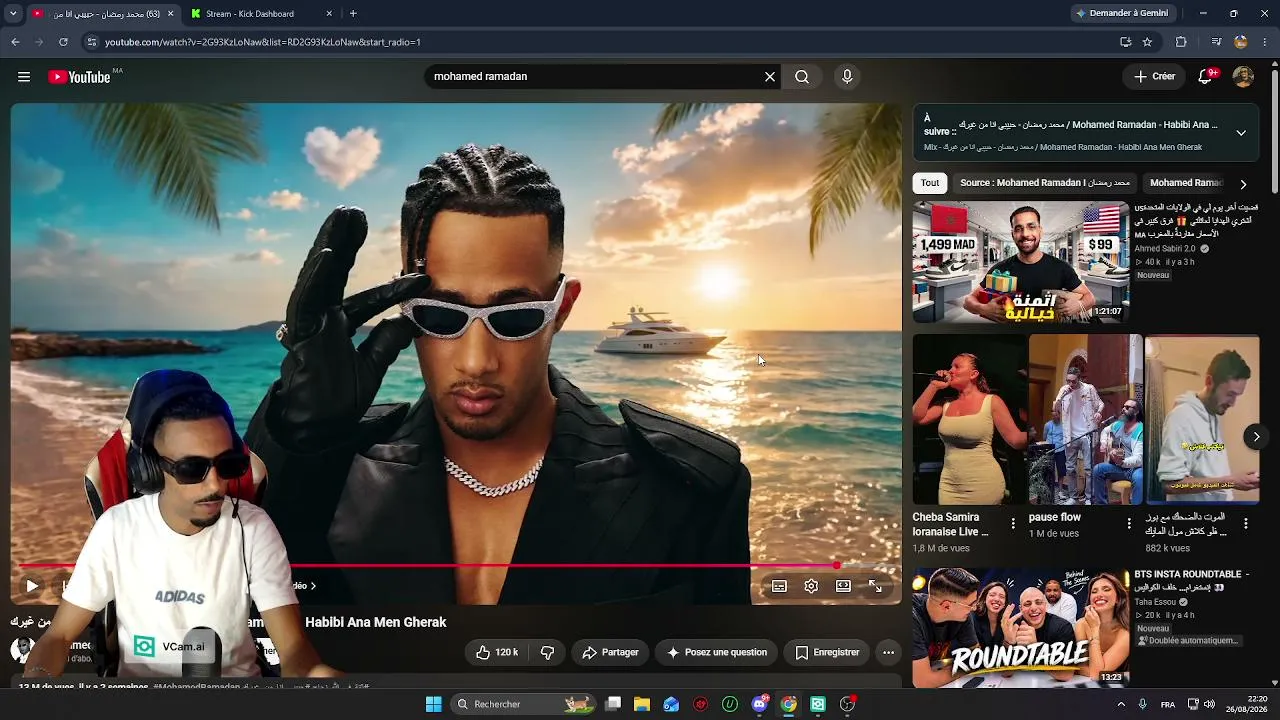Viewport: 1280px width, 720px height.
Task: Open Chrome extensions puzzle menu
Action: pyautogui.click(x=1181, y=42)
